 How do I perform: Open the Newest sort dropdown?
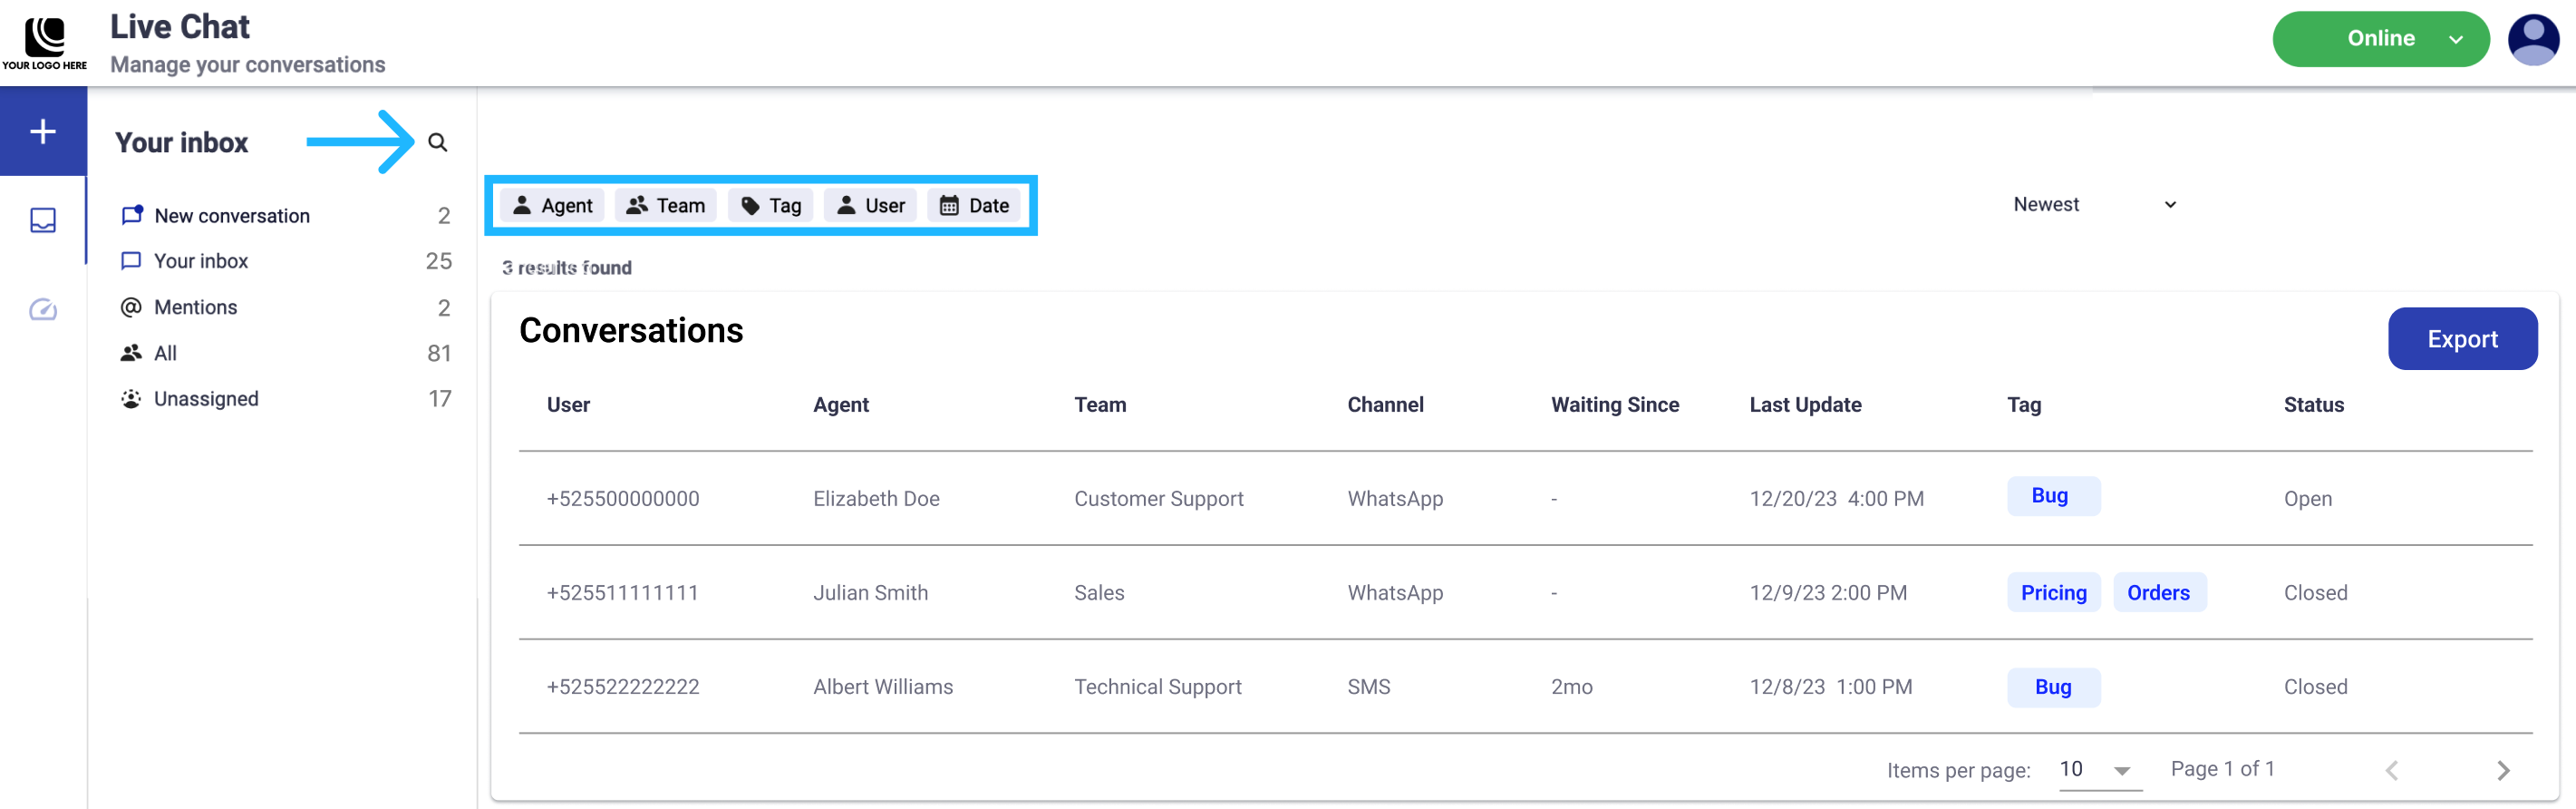(2094, 204)
